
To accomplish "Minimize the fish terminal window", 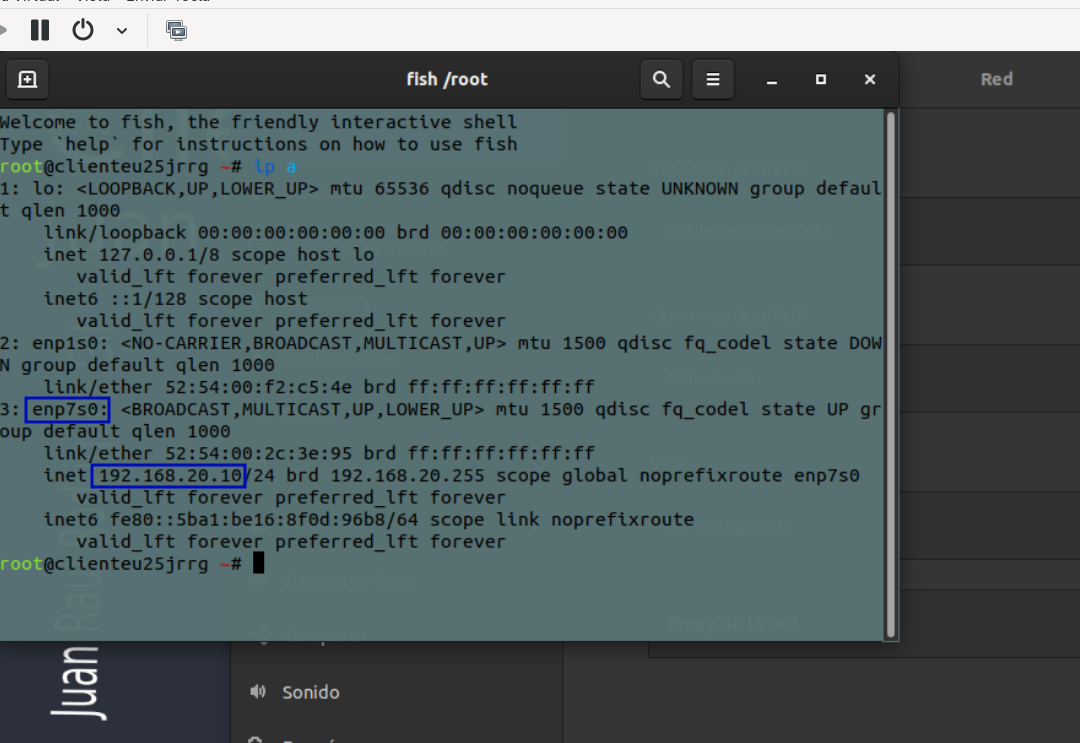I will pyautogui.click(x=772, y=81).
